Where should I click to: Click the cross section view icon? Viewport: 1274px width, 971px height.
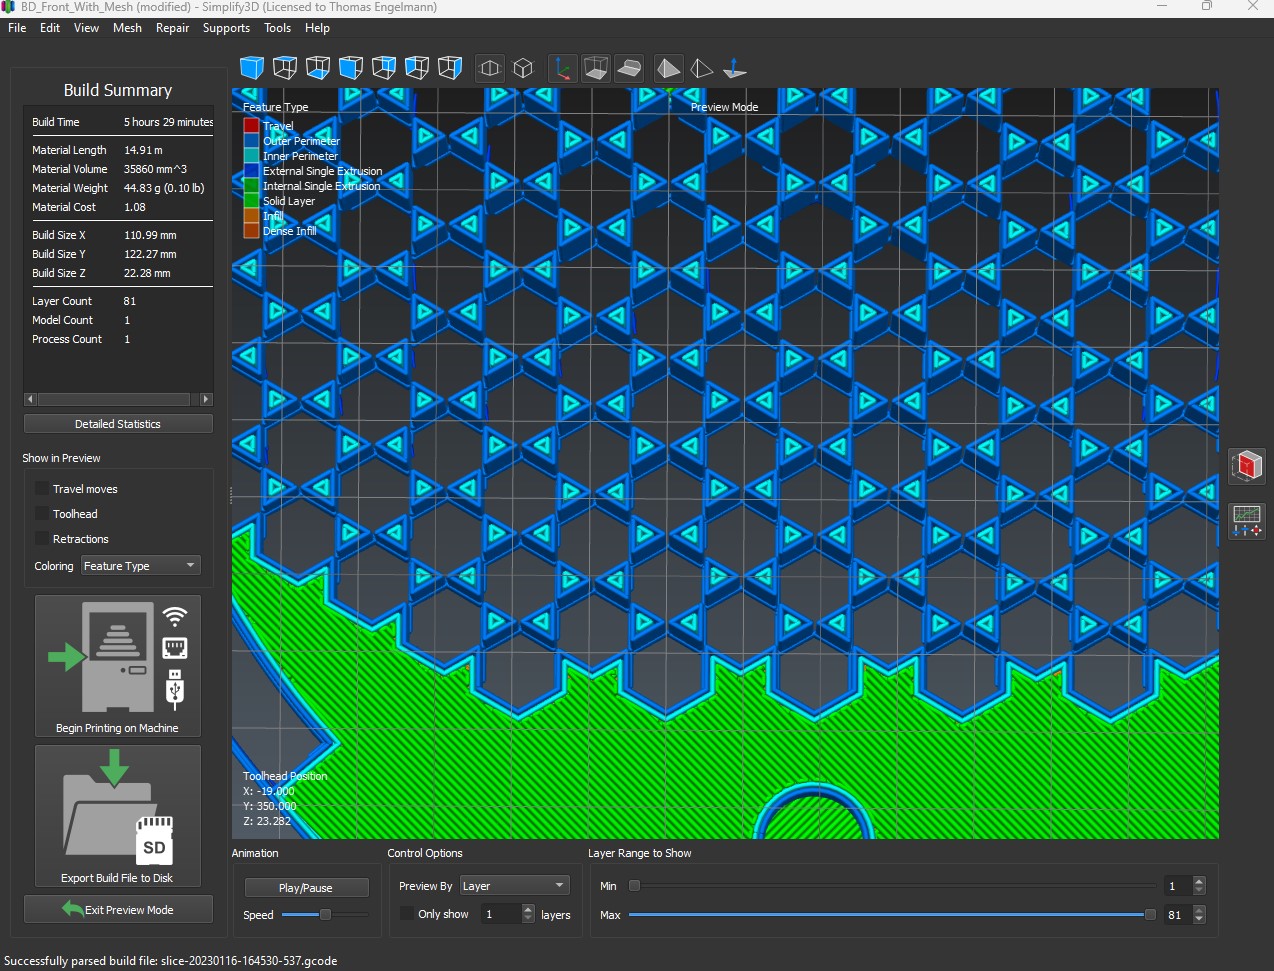click(629, 68)
